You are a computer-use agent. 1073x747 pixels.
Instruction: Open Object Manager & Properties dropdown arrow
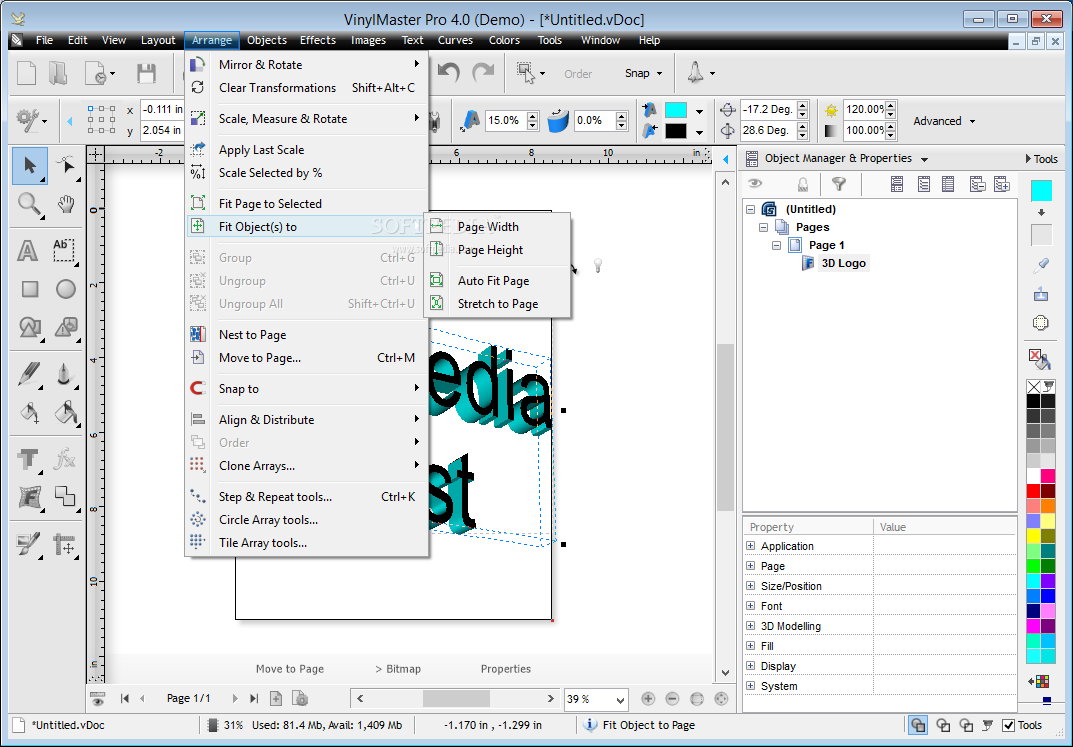[x=924, y=159]
